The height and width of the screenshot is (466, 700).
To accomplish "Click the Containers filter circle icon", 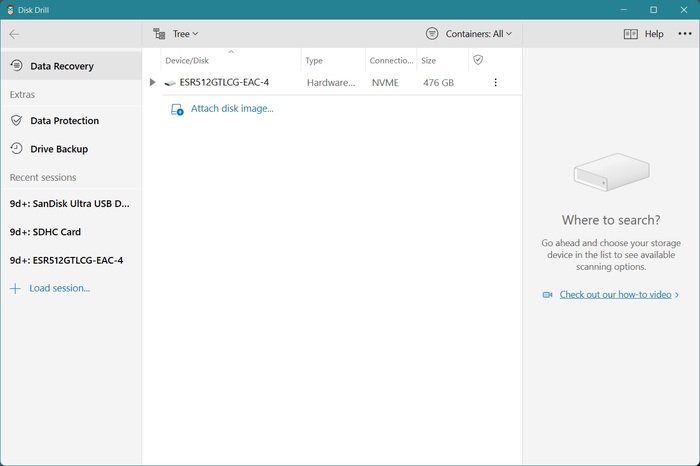I will (x=432, y=34).
